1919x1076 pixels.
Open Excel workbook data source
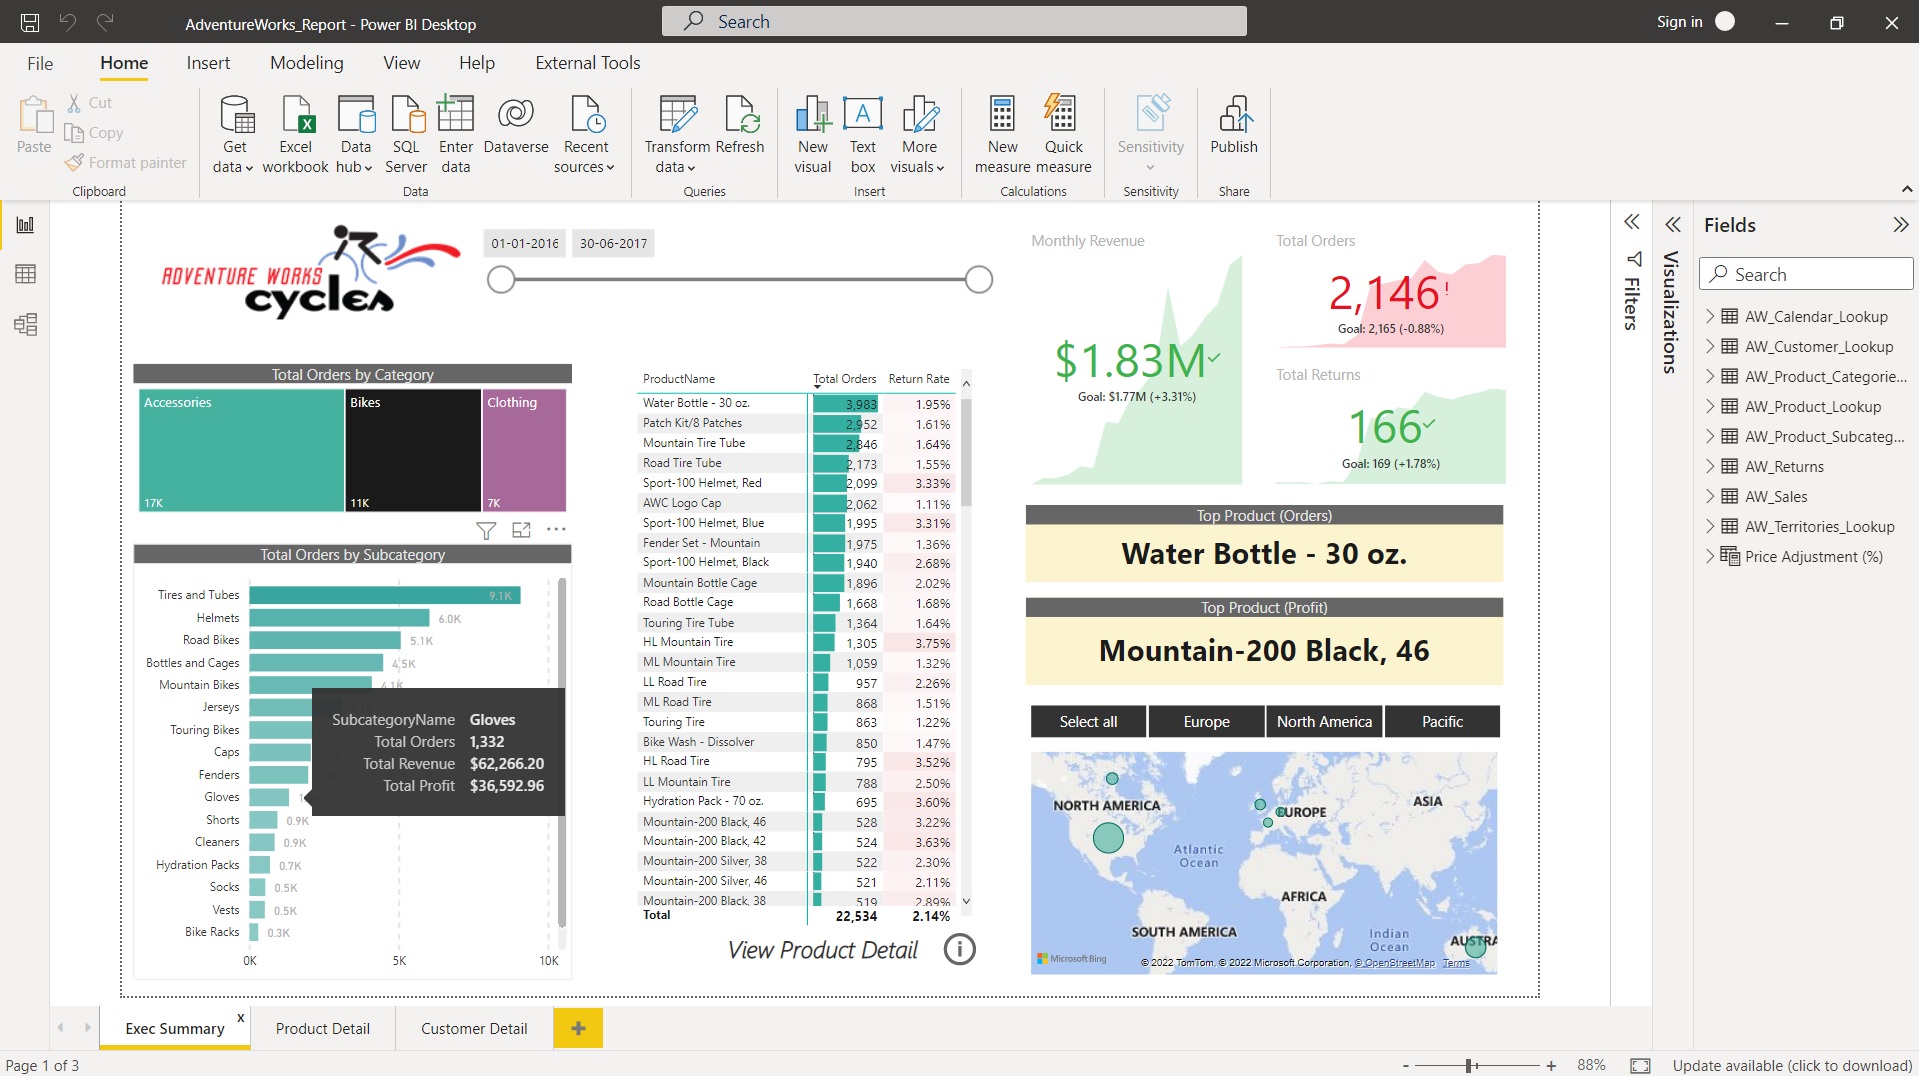pyautogui.click(x=296, y=135)
